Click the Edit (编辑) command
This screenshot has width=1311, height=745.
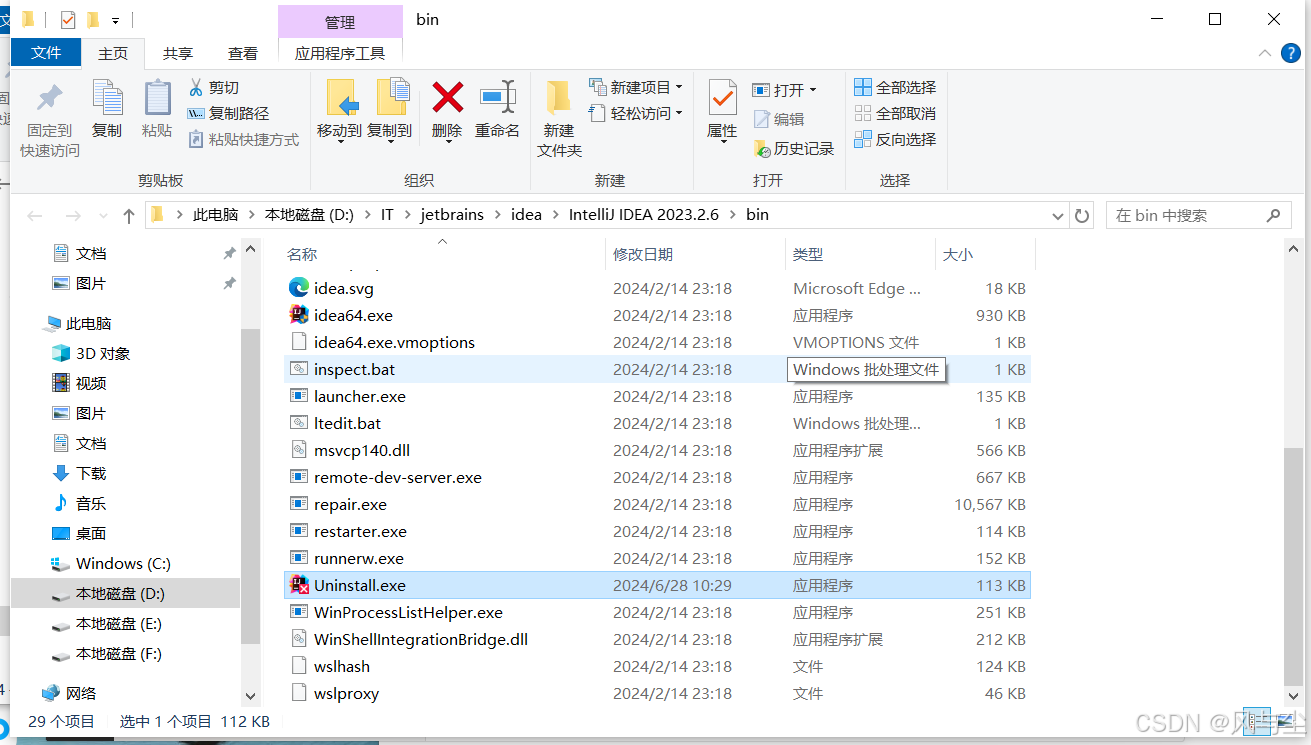pos(778,119)
